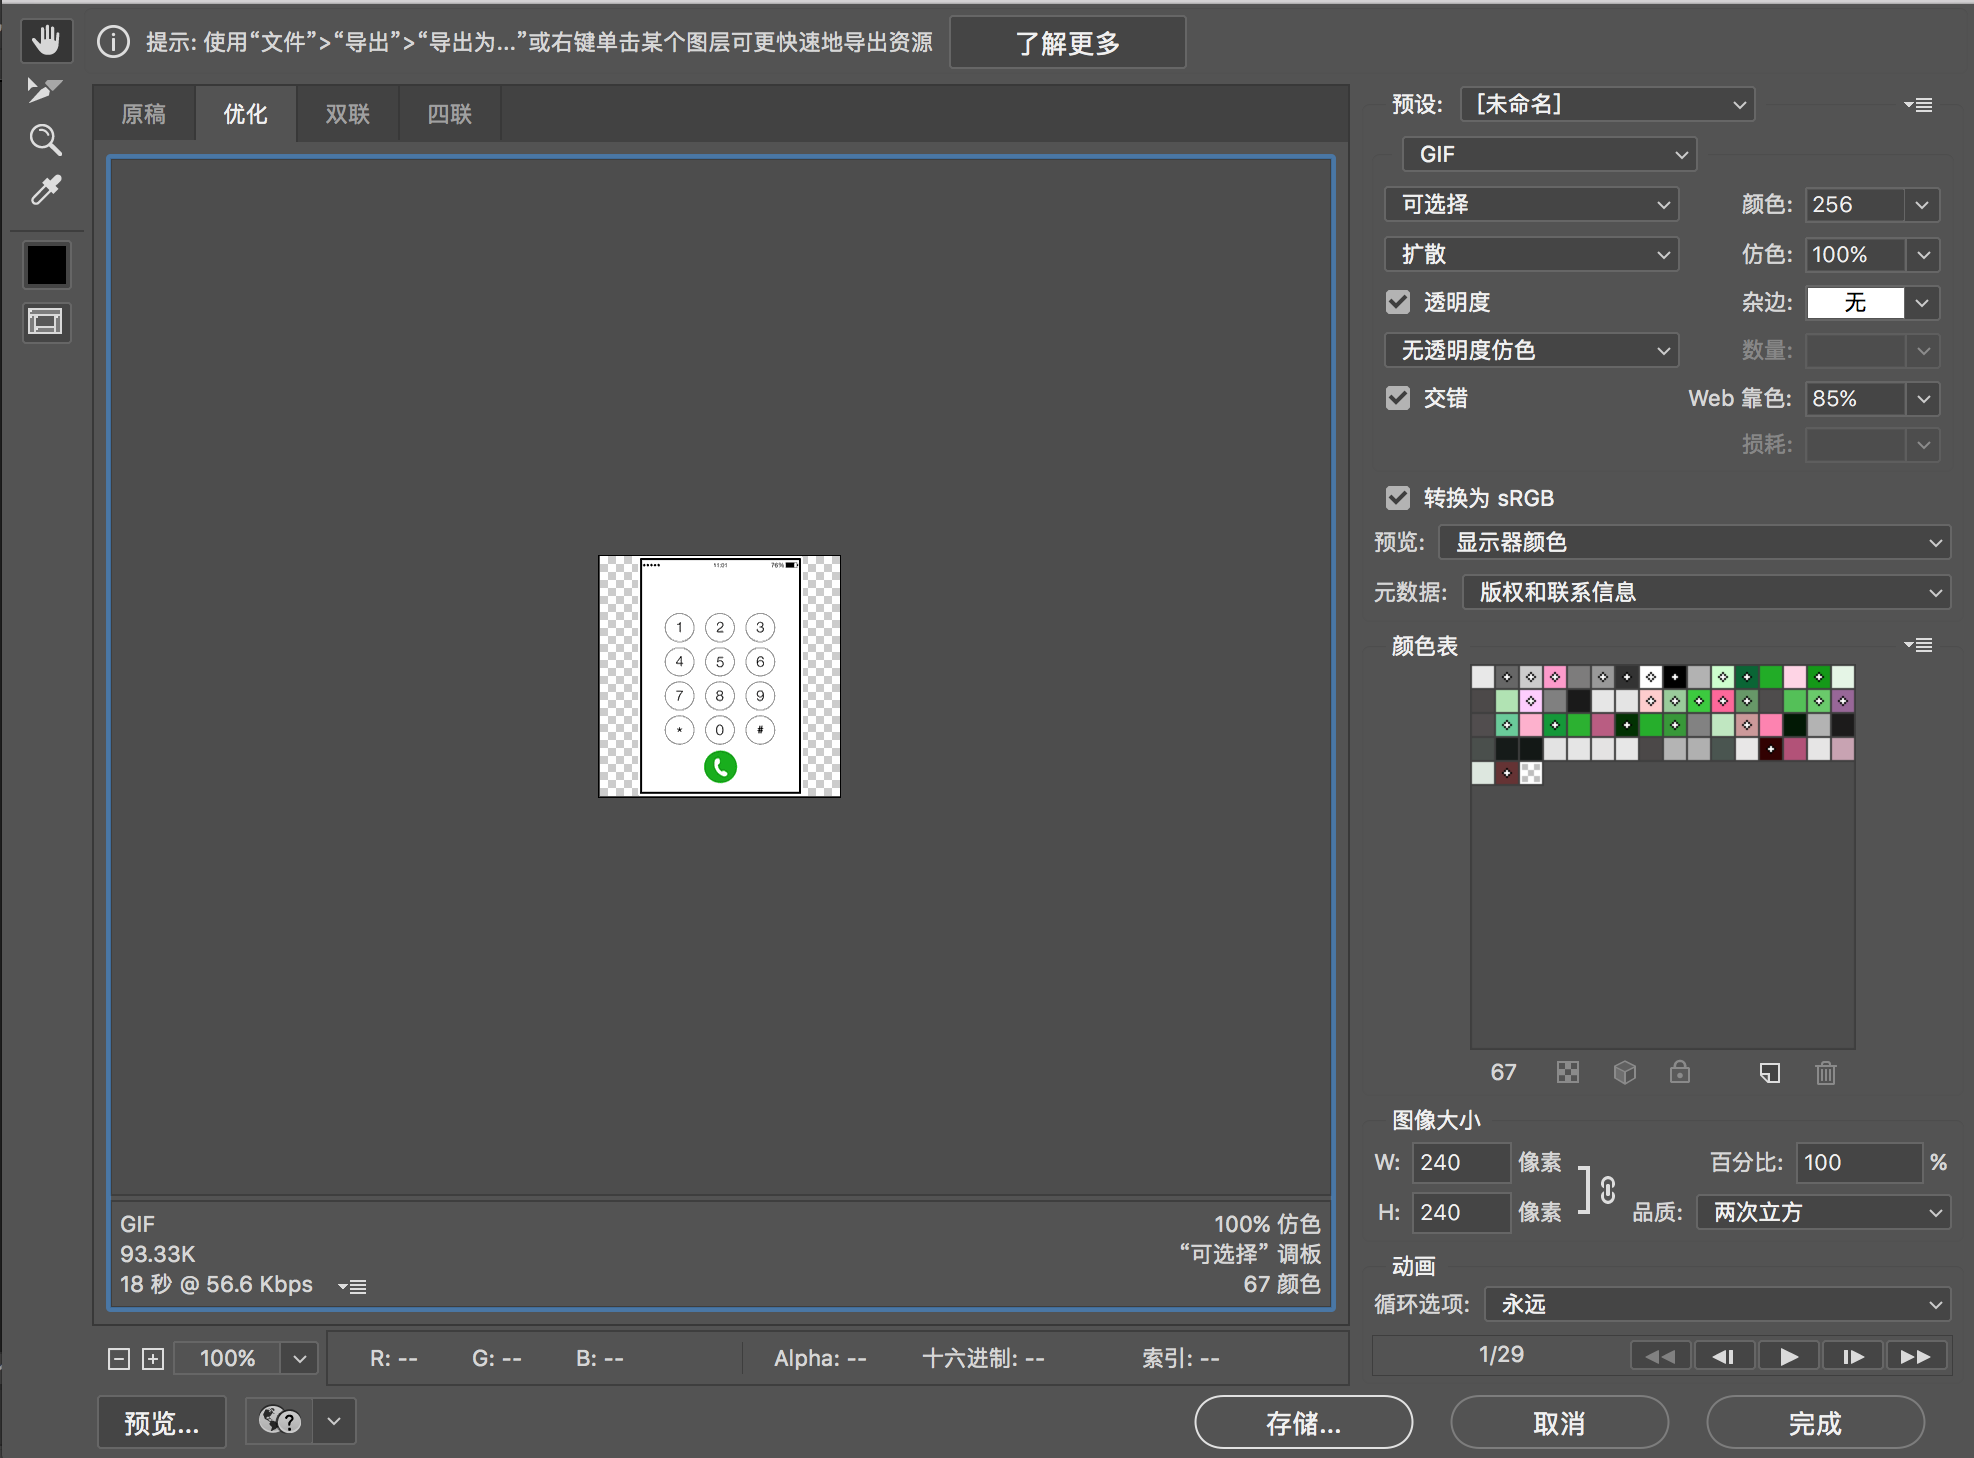Click the black eyedropper color swatch
This screenshot has width=1974, height=1458.
coord(47,265)
